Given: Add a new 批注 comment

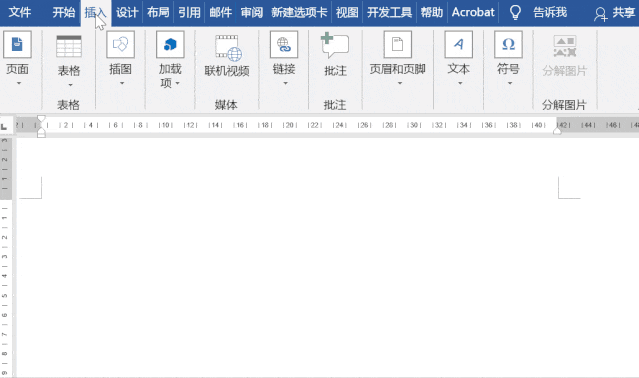Looking at the screenshot, I should click(335, 55).
